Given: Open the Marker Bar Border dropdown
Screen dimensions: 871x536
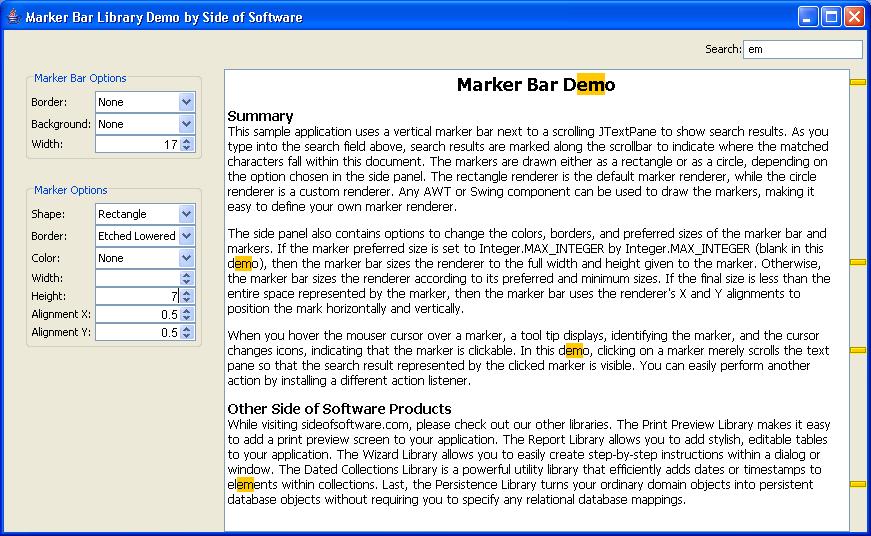Looking at the screenshot, I should click(186, 102).
